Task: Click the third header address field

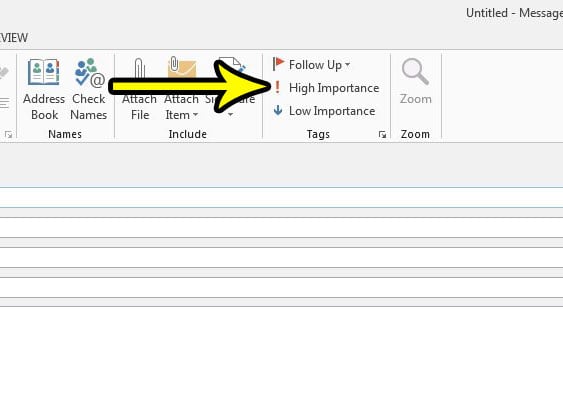Action: coord(282,257)
